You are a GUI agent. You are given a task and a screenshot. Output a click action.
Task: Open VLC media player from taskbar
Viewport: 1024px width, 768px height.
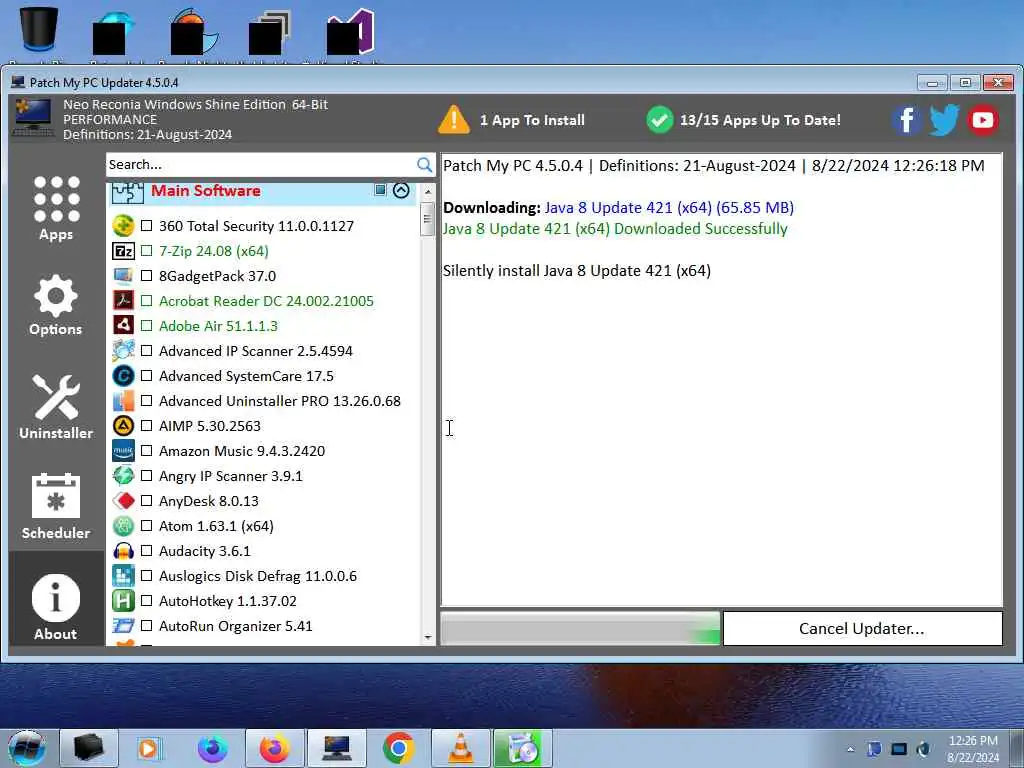(x=460, y=748)
